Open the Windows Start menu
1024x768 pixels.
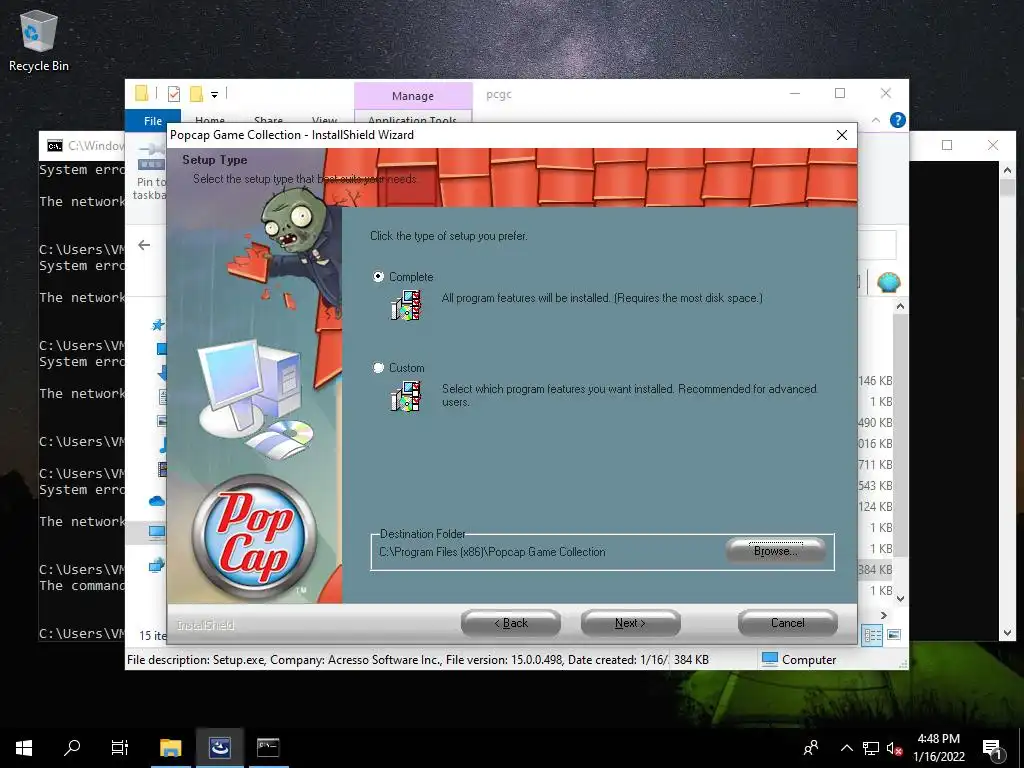point(24,748)
